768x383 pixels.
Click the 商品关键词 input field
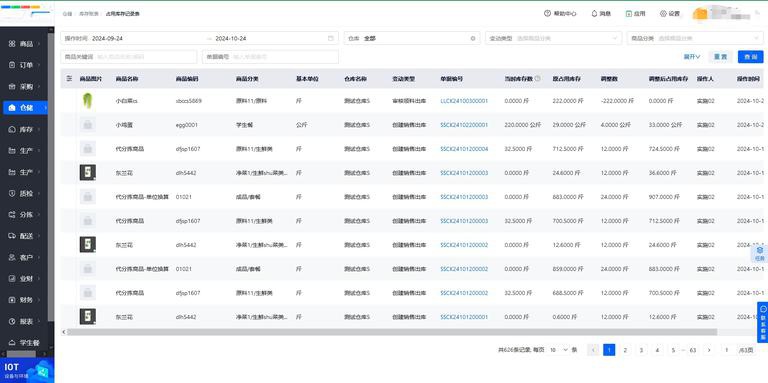pyautogui.click(x=129, y=57)
